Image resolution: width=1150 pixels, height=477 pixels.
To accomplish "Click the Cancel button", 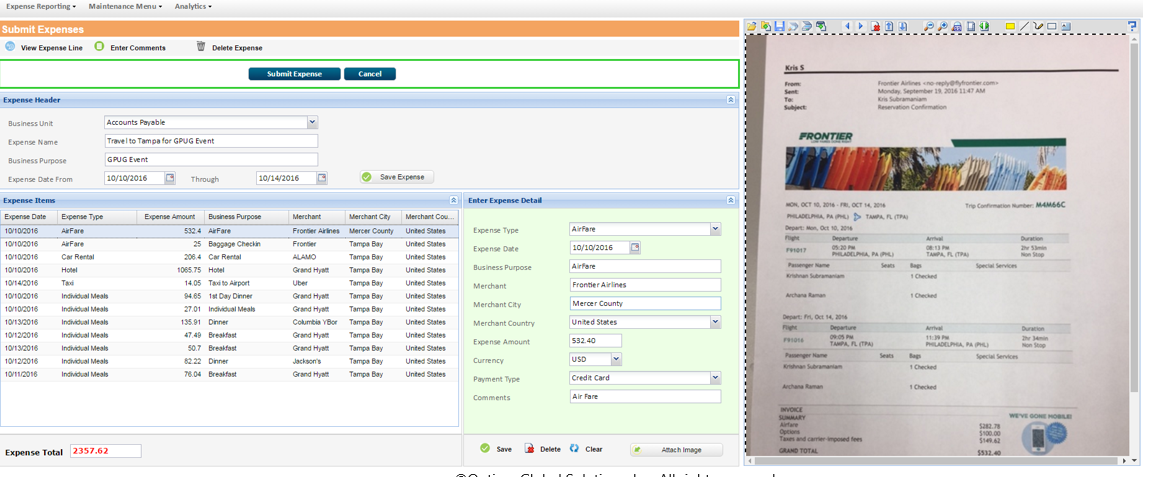I will click(370, 74).
